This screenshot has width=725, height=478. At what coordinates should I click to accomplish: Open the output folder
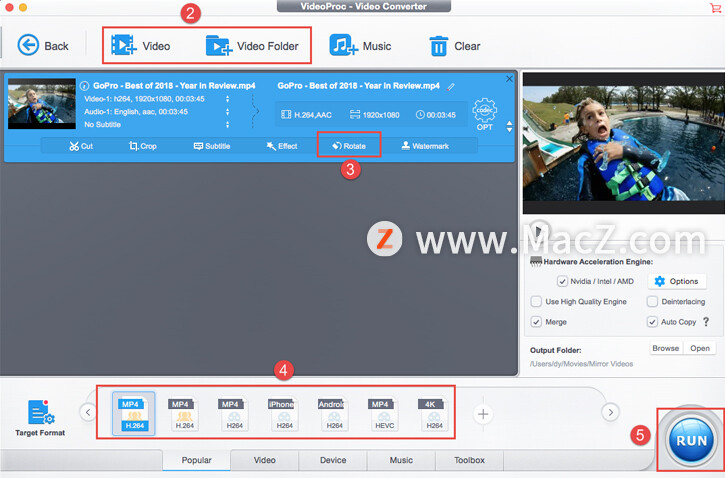point(700,348)
